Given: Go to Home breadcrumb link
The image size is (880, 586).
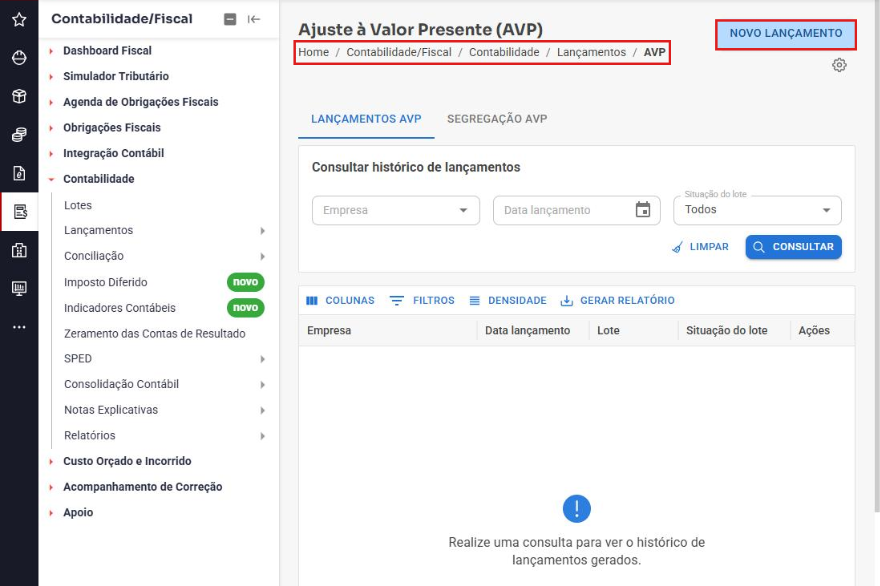Looking at the screenshot, I should pos(313,52).
